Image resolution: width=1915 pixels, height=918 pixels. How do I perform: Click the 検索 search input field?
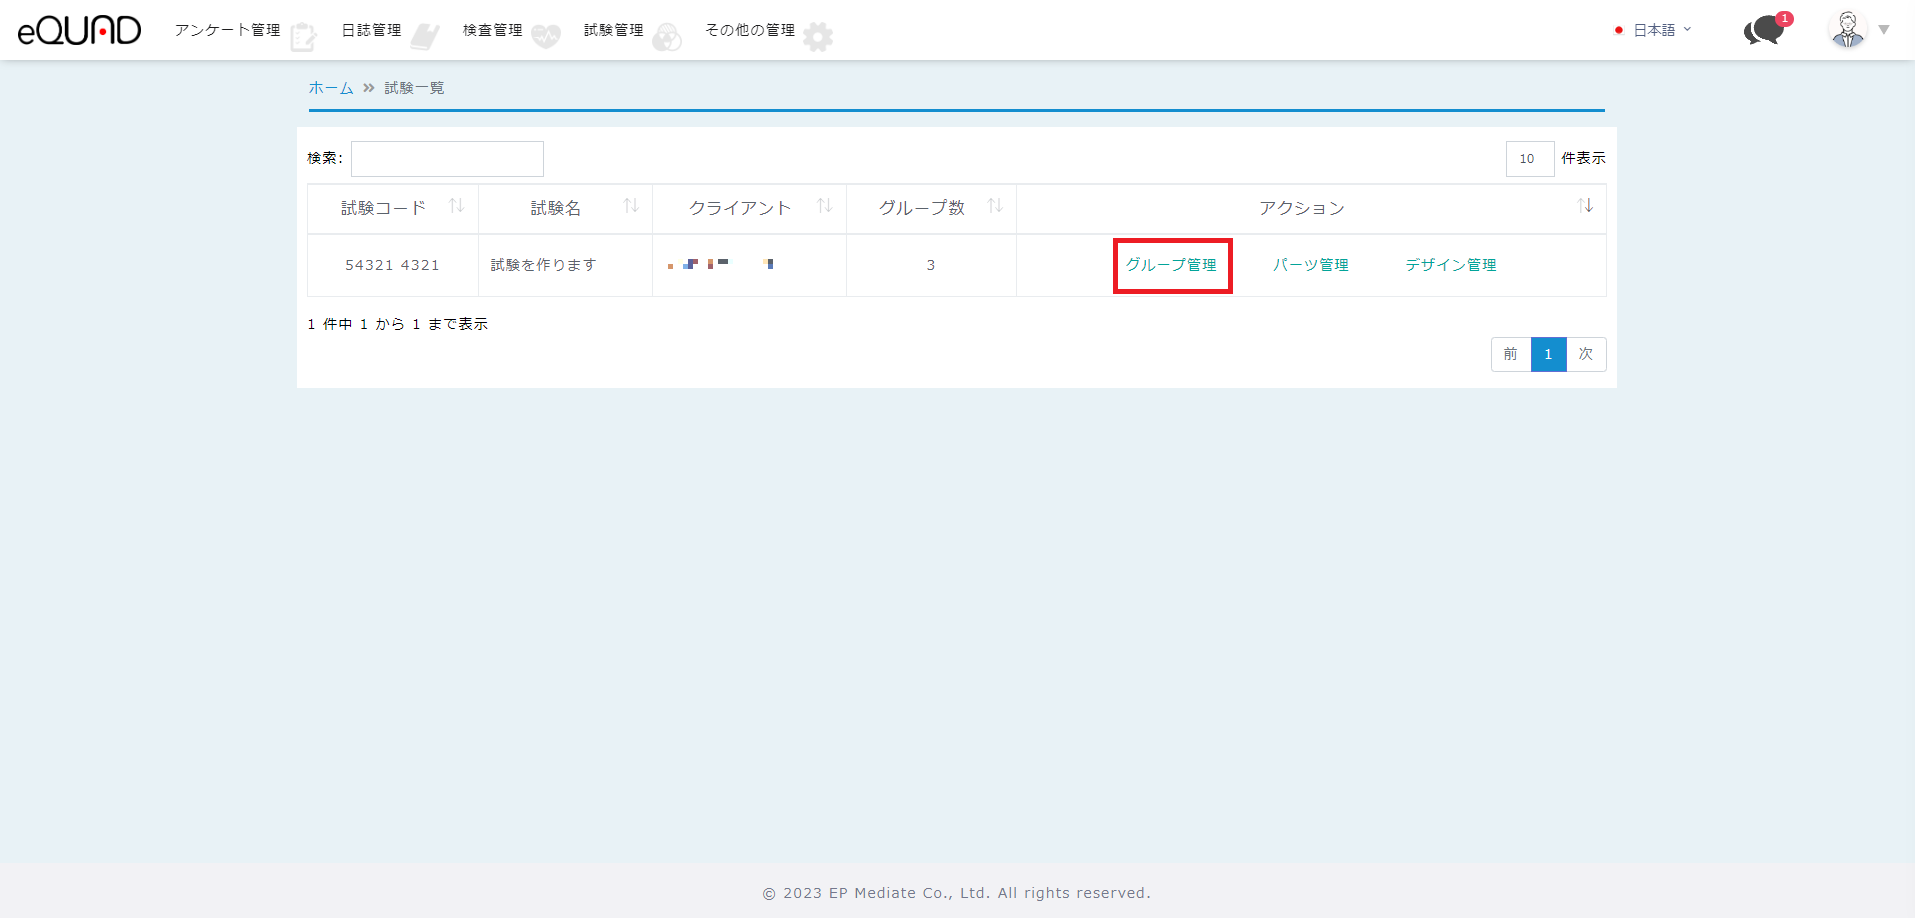(x=447, y=159)
